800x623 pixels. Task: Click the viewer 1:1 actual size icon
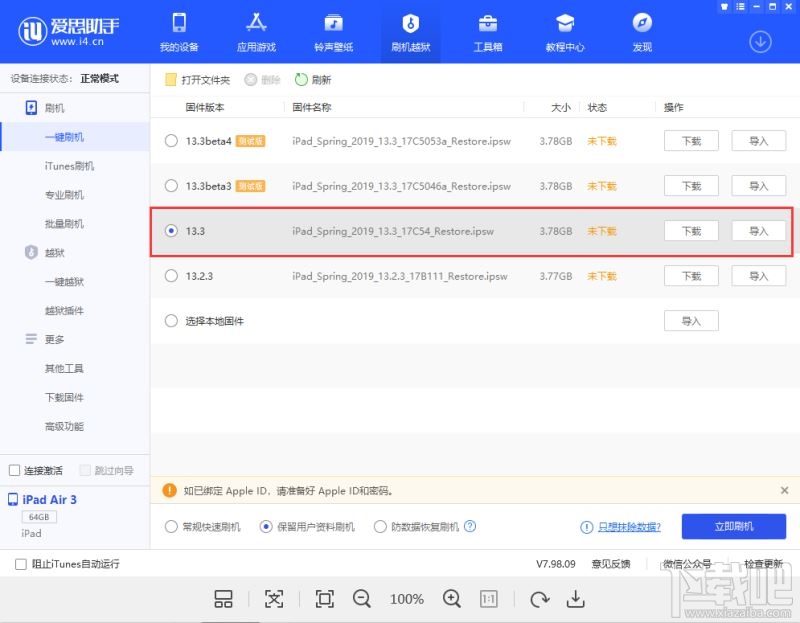pos(488,599)
